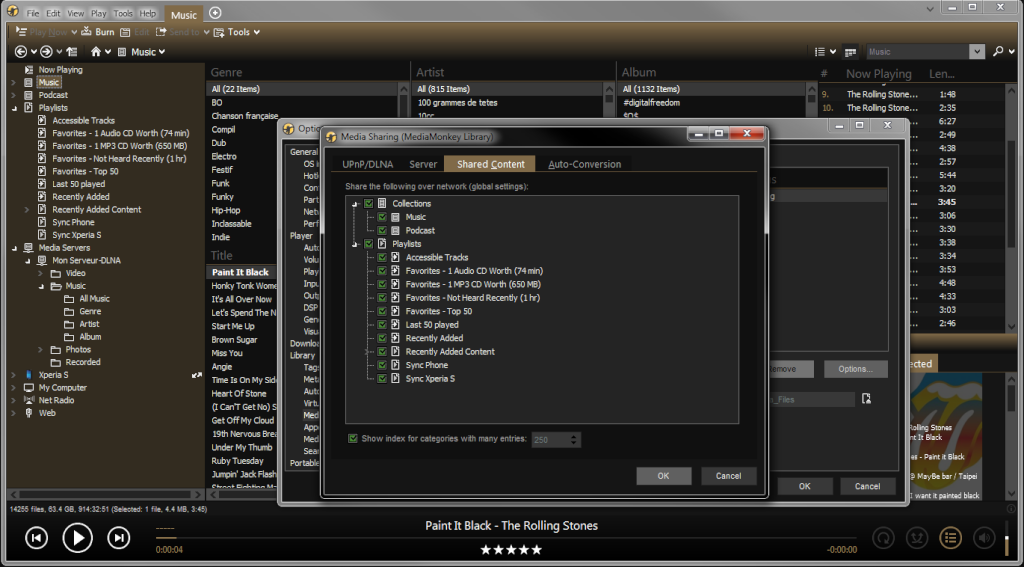The height and width of the screenshot is (567, 1024).
Task: Click browse folder icon next to path field
Action: coord(866,398)
